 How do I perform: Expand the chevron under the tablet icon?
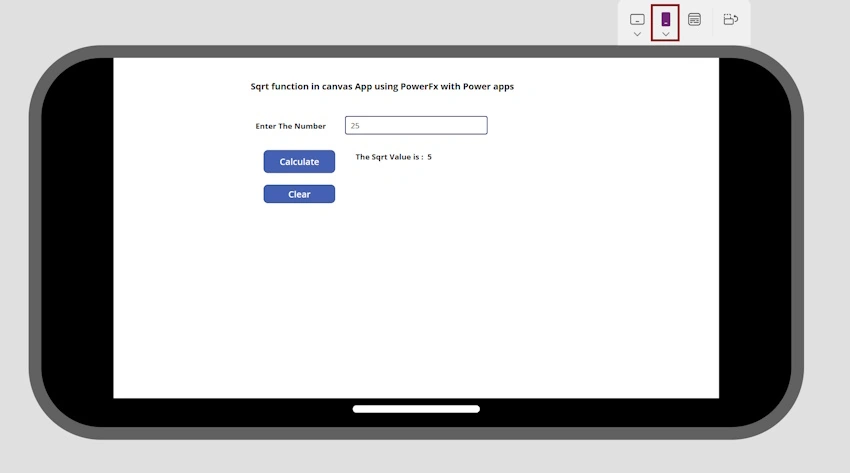(x=637, y=34)
